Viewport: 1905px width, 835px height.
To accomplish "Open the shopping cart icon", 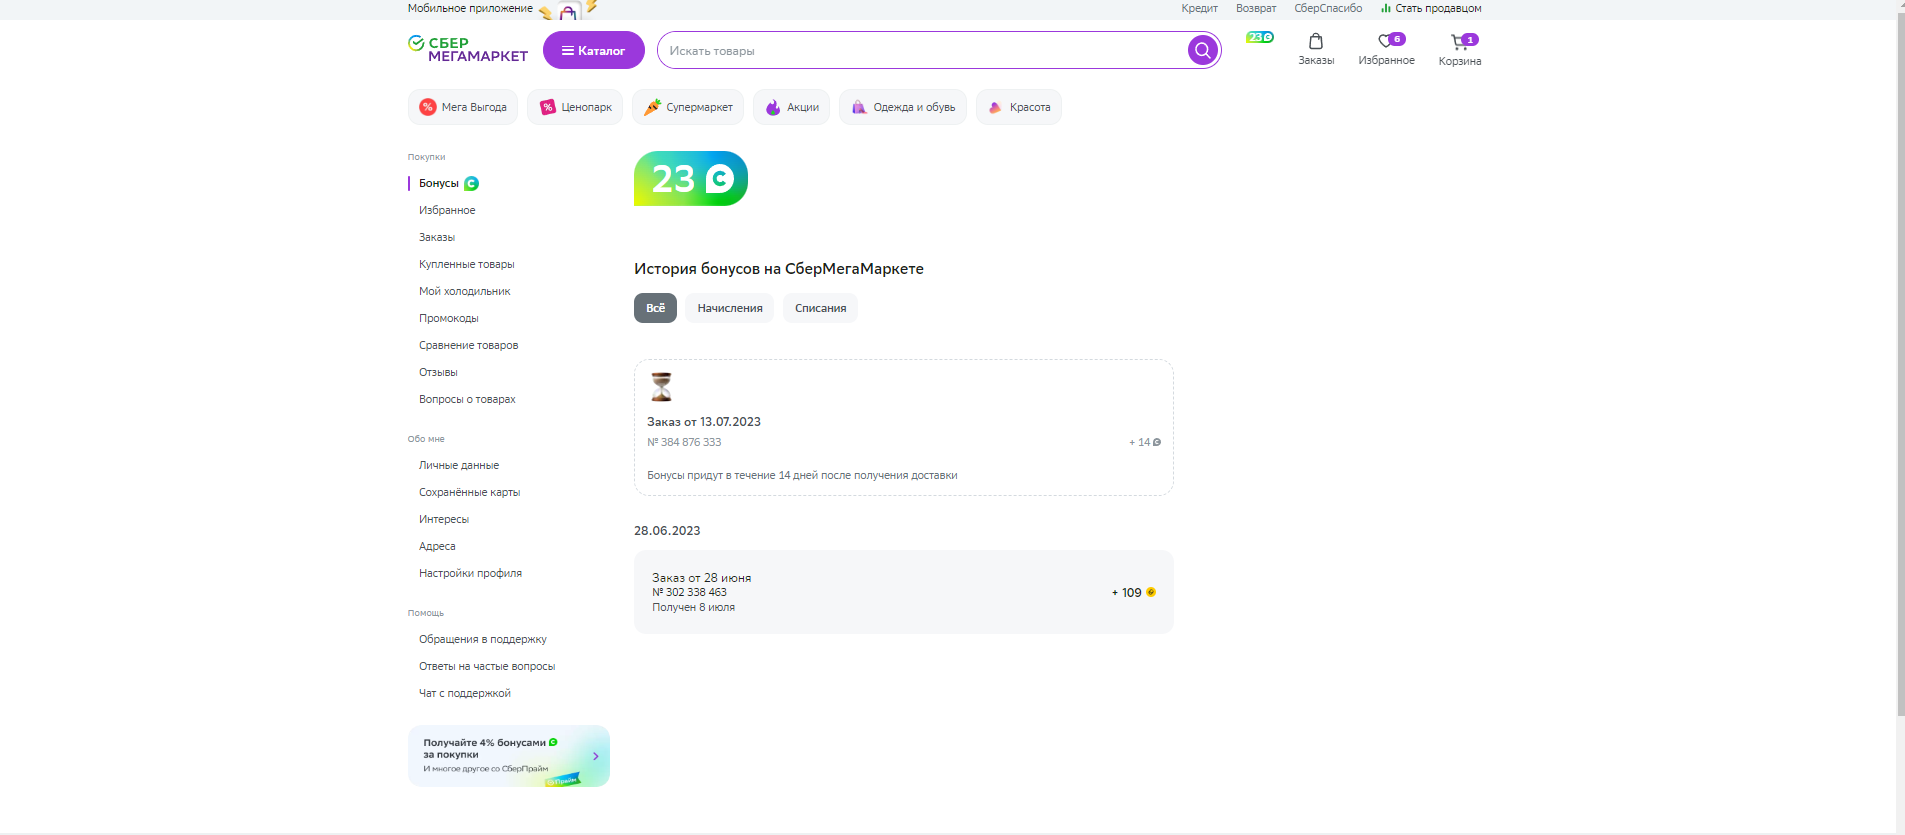I will 1460,42.
